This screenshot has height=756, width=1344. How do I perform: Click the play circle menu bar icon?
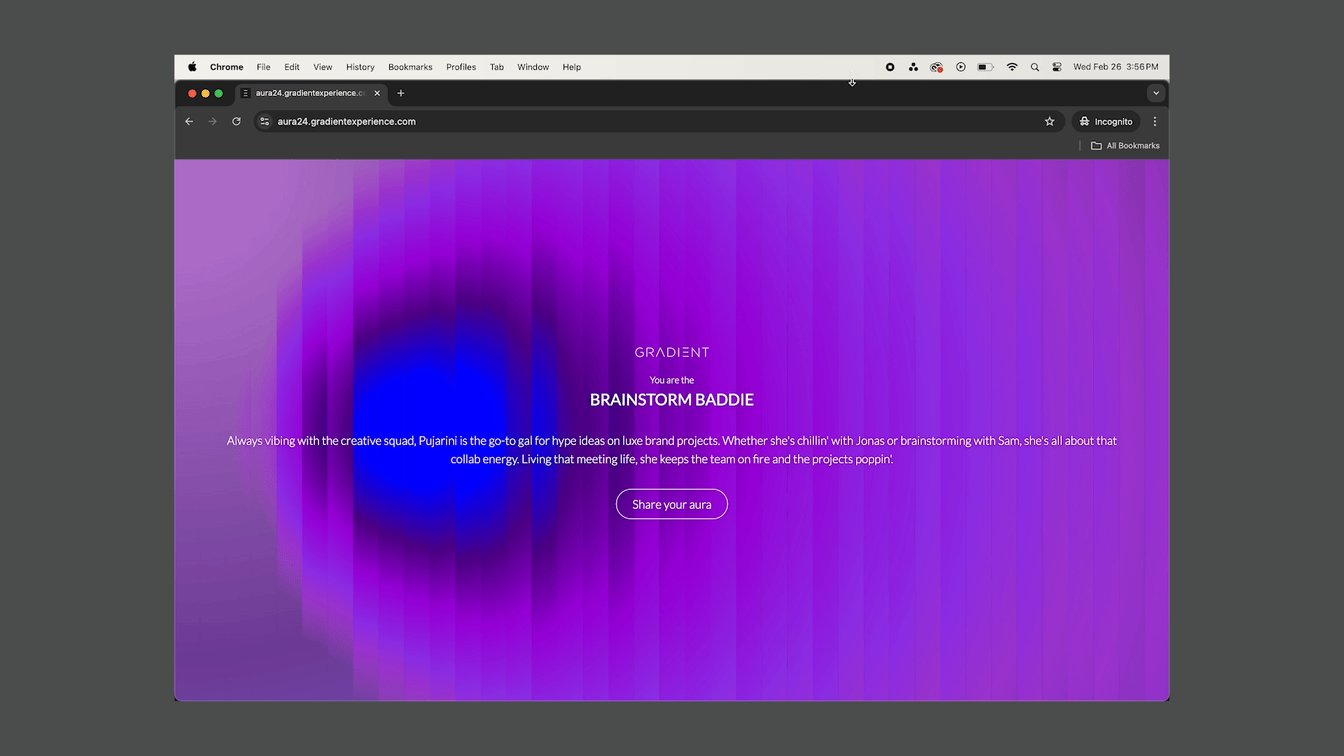click(961, 67)
